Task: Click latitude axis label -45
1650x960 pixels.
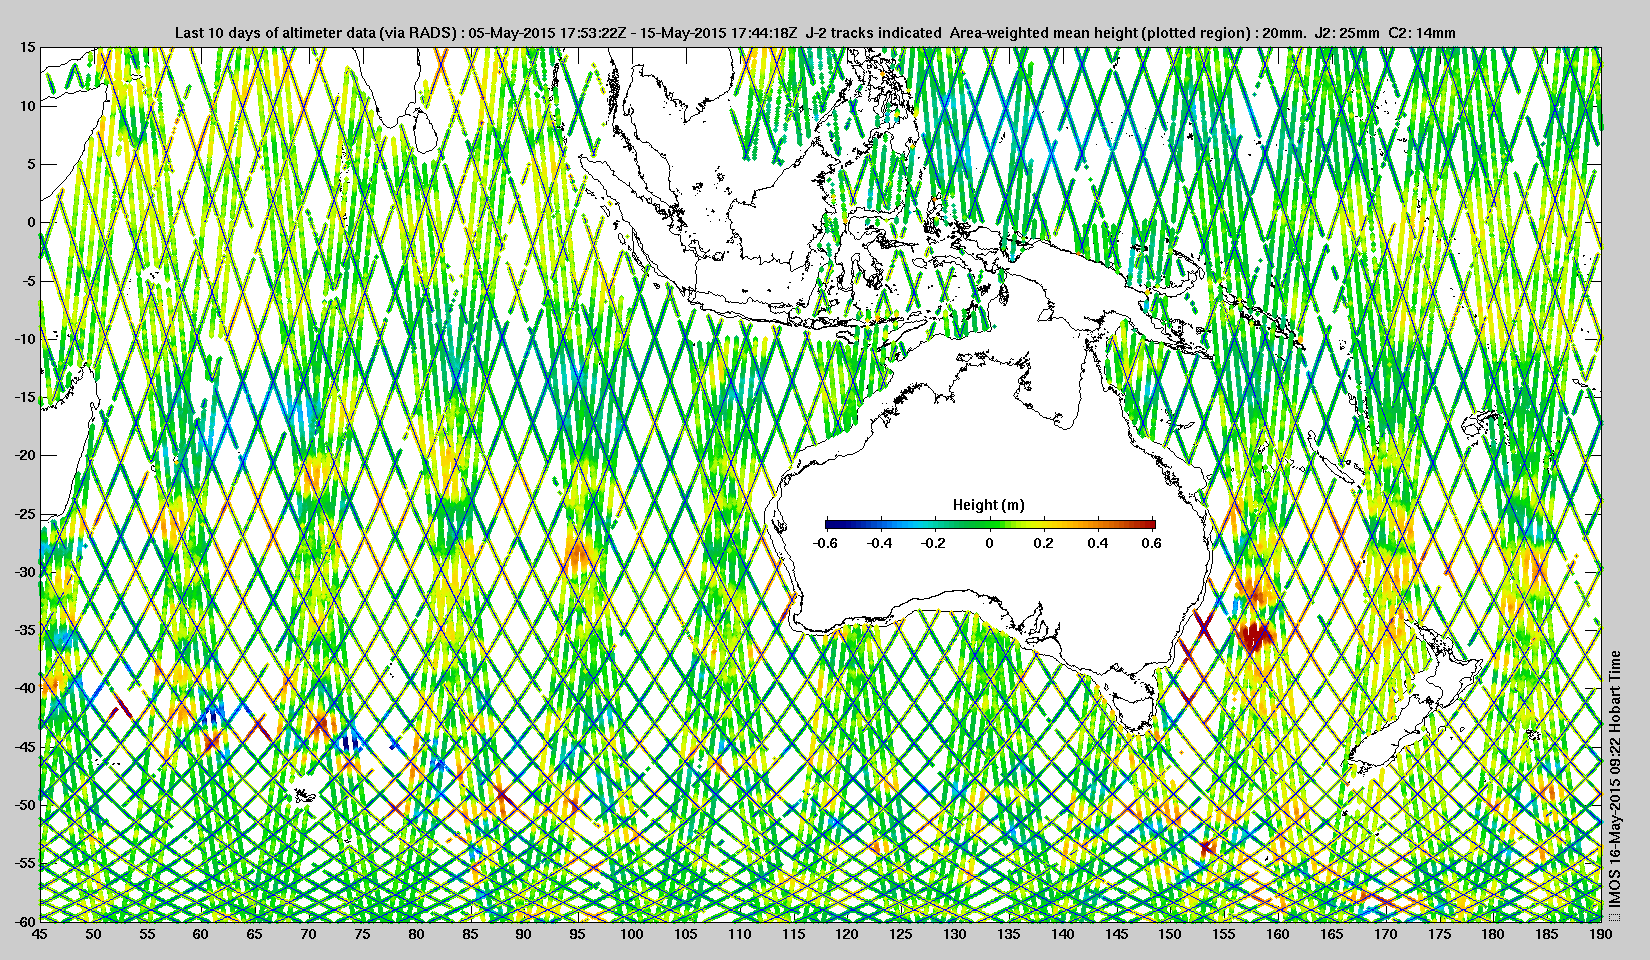Action: click(x=25, y=746)
